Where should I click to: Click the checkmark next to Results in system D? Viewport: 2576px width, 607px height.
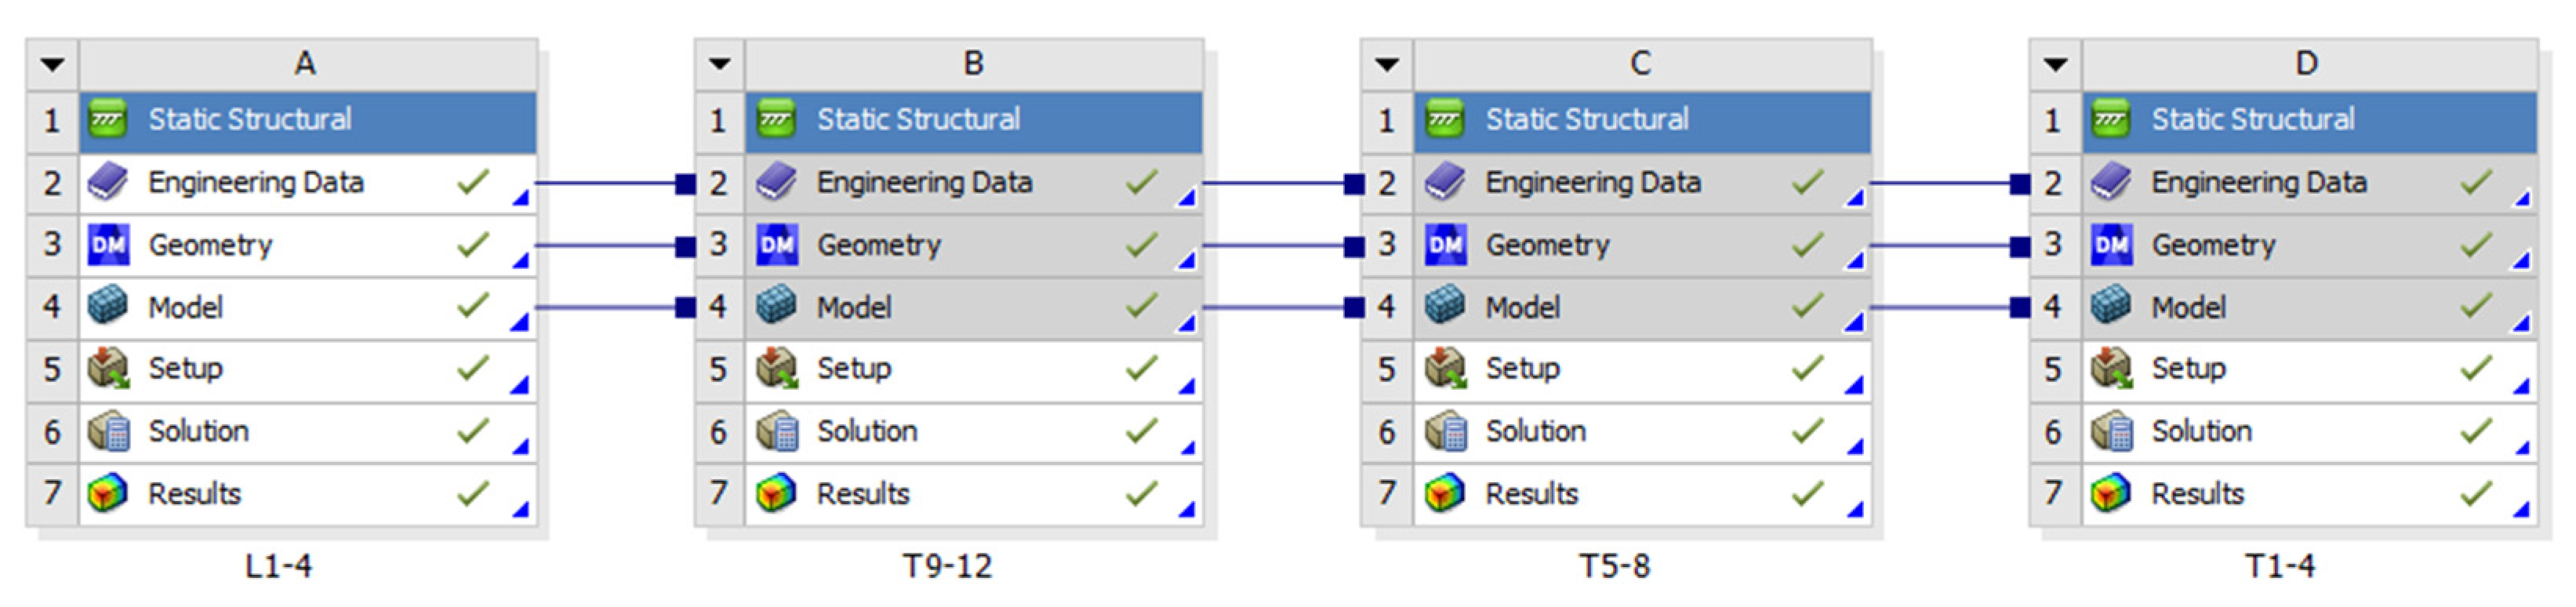pyautogui.click(x=2476, y=494)
